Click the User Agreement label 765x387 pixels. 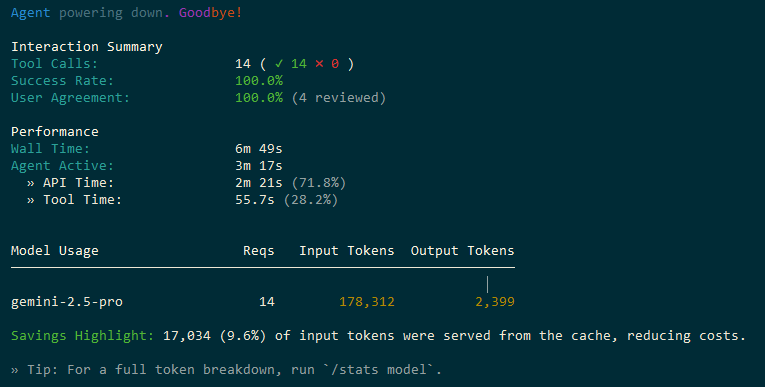pyautogui.click(x=70, y=98)
